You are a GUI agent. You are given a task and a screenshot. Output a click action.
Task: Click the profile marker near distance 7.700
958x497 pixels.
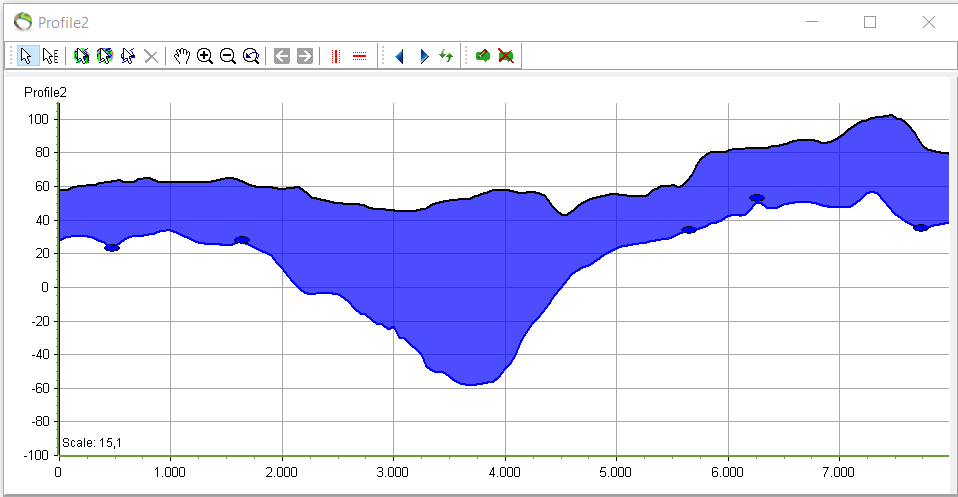click(x=921, y=228)
